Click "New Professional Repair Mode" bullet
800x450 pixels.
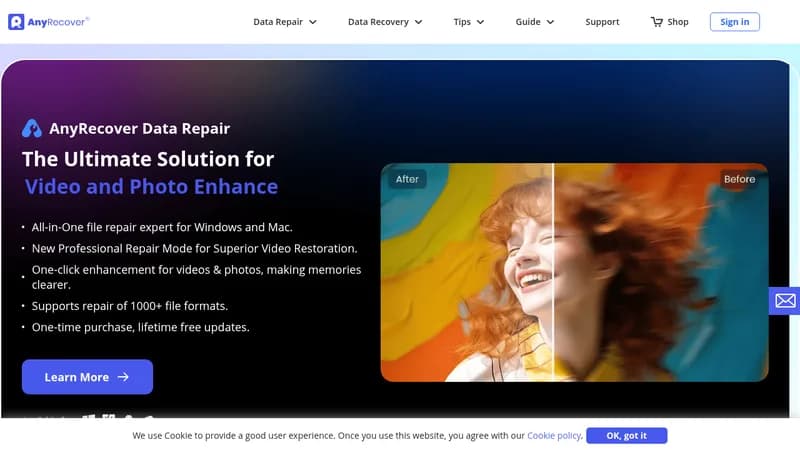[x=194, y=248]
